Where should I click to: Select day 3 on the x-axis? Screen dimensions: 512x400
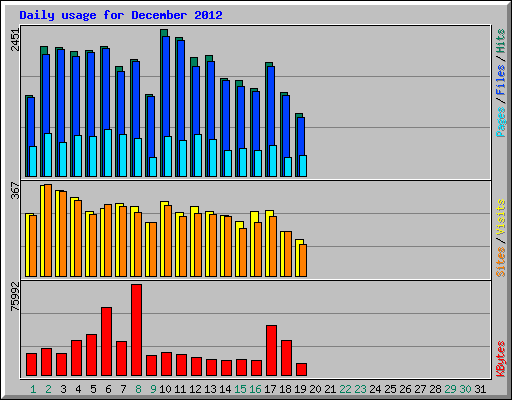click(x=63, y=389)
